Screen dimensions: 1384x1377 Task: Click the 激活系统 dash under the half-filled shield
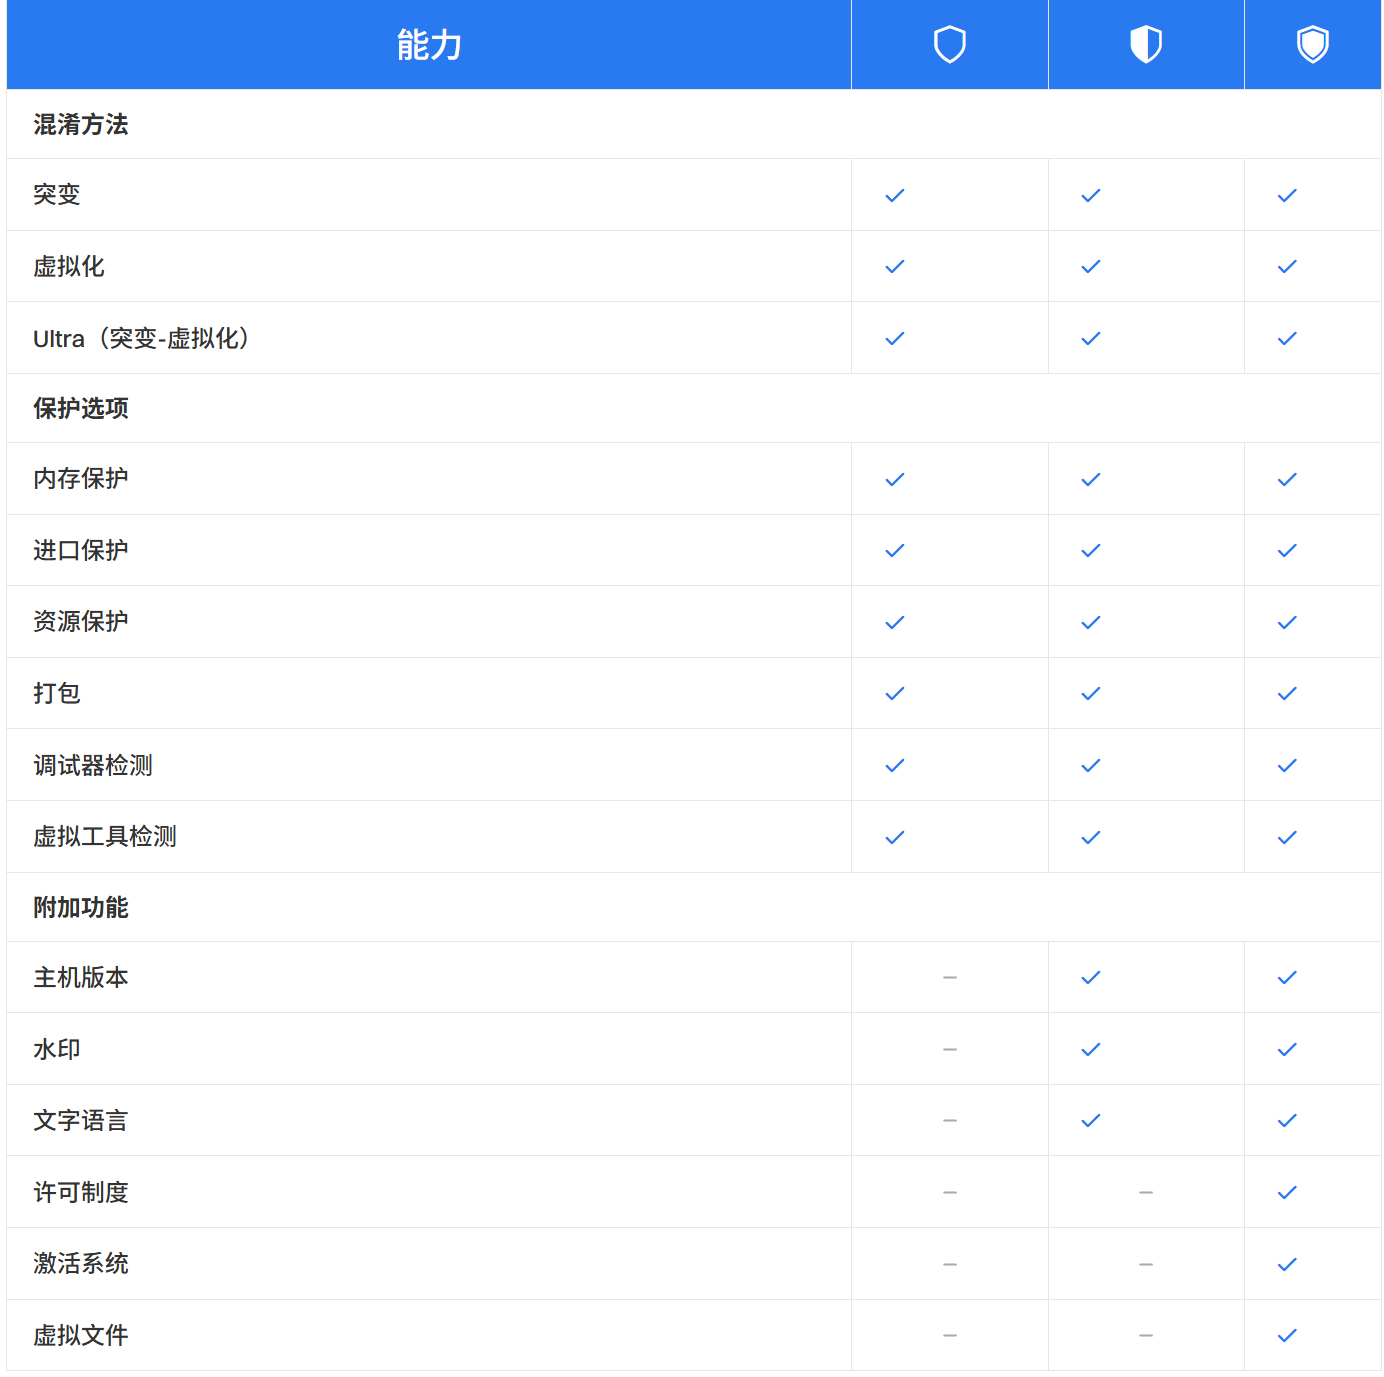pyautogui.click(x=1145, y=1264)
